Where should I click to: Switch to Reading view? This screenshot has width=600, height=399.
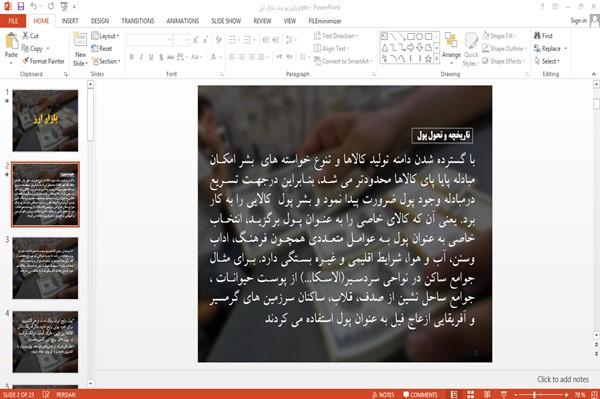tap(487, 394)
